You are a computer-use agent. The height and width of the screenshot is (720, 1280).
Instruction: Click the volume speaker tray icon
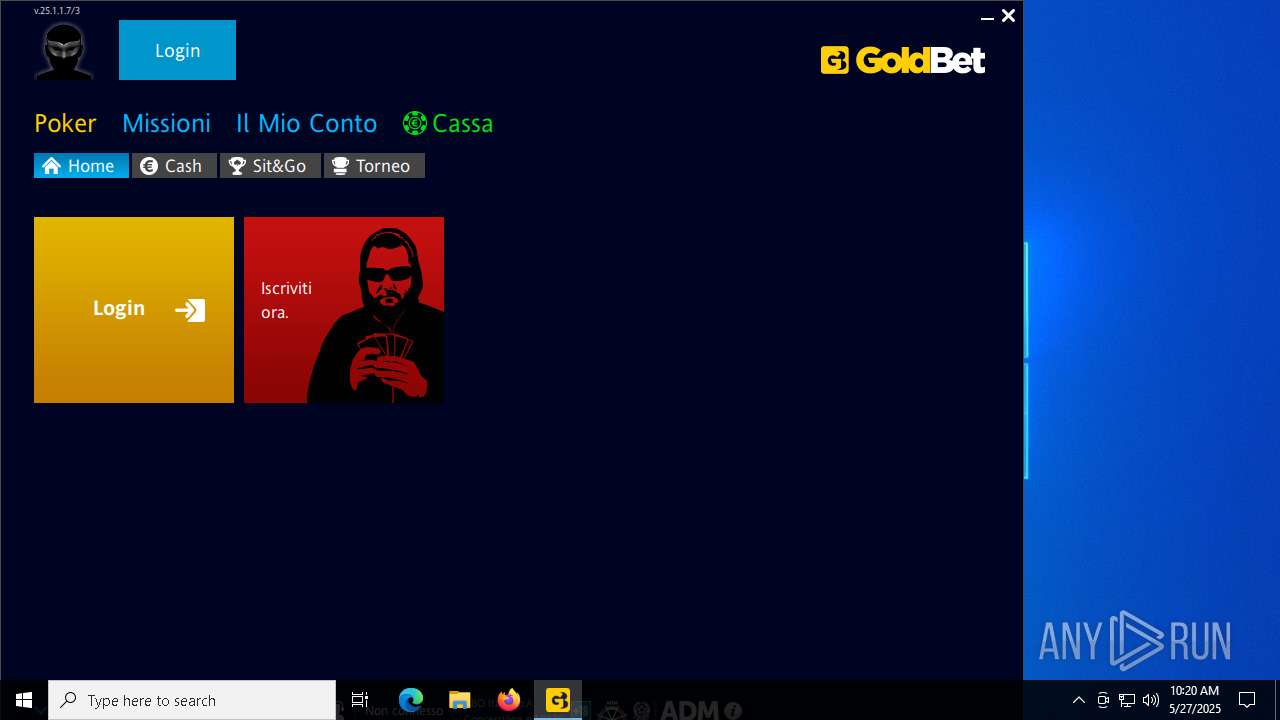1150,700
